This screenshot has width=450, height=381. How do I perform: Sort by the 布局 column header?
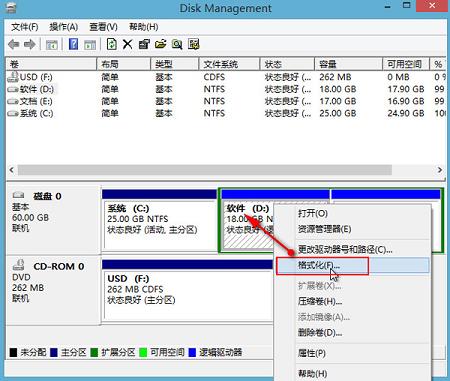pos(123,64)
